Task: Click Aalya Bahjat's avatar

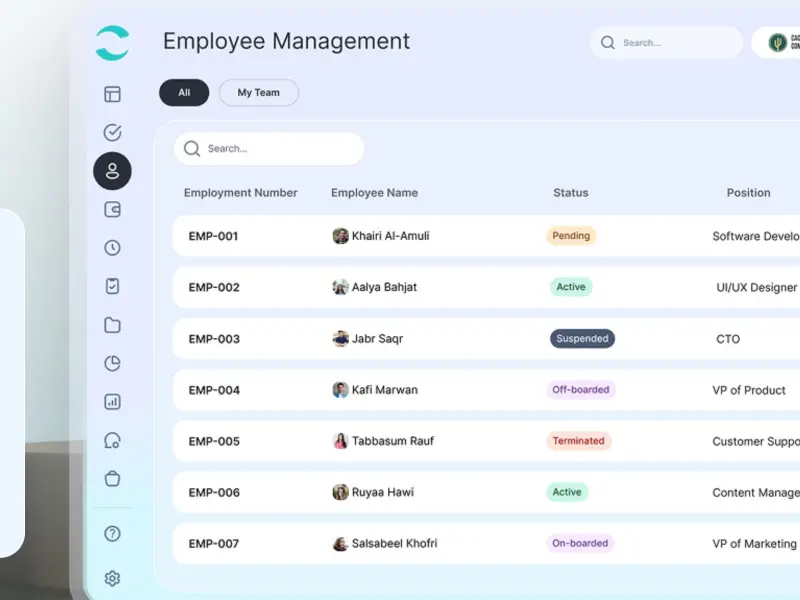Action: click(340, 287)
